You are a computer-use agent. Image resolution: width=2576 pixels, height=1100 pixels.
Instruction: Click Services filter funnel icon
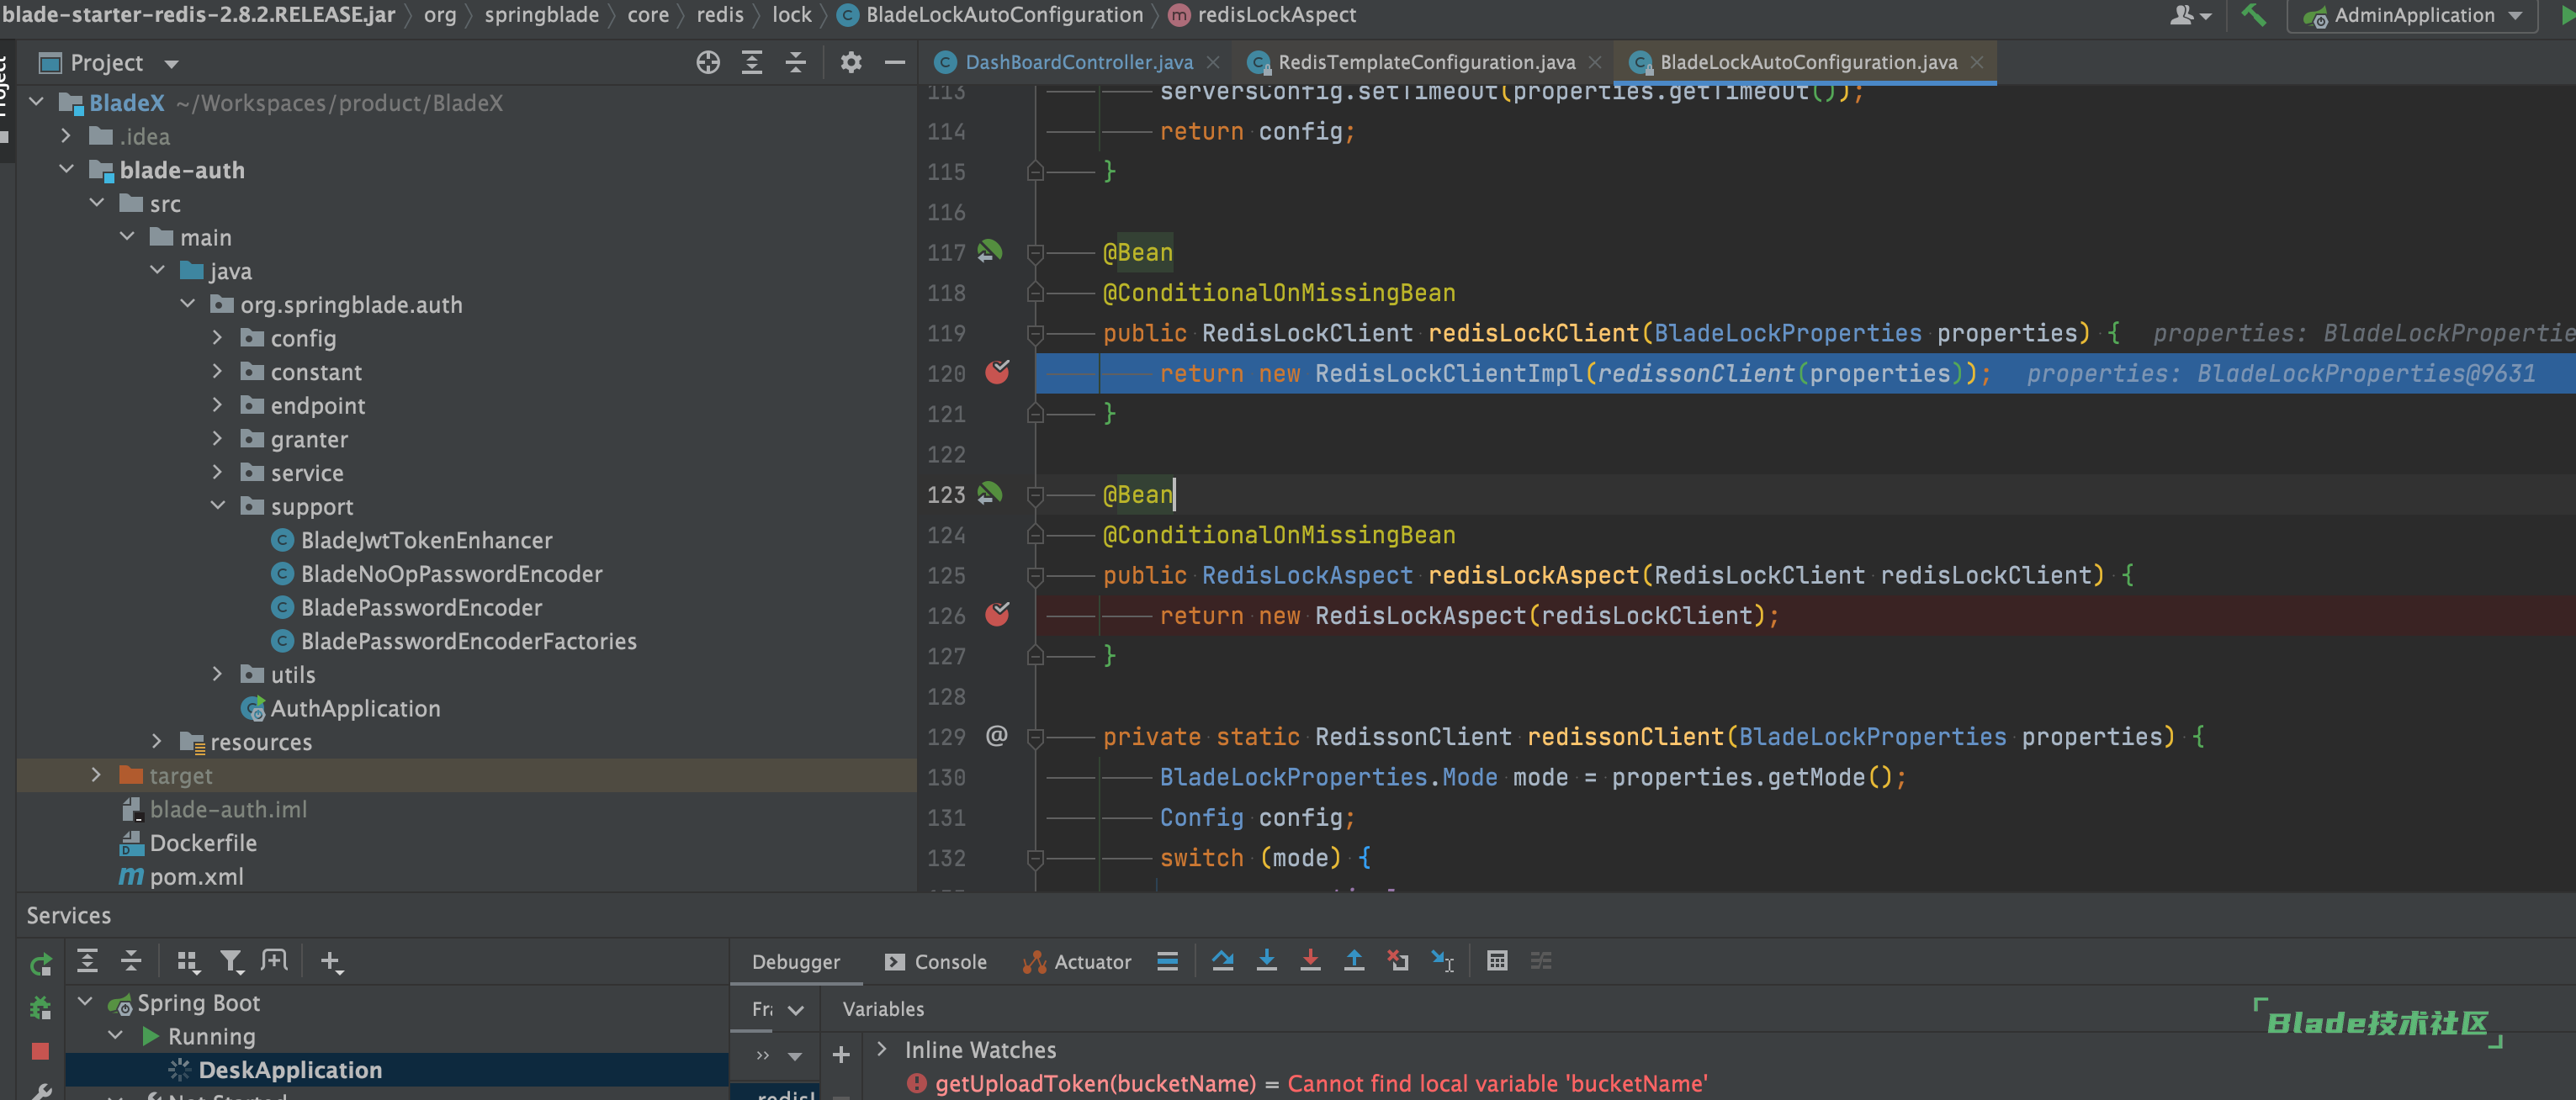pyautogui.click(x=231, y=962)
